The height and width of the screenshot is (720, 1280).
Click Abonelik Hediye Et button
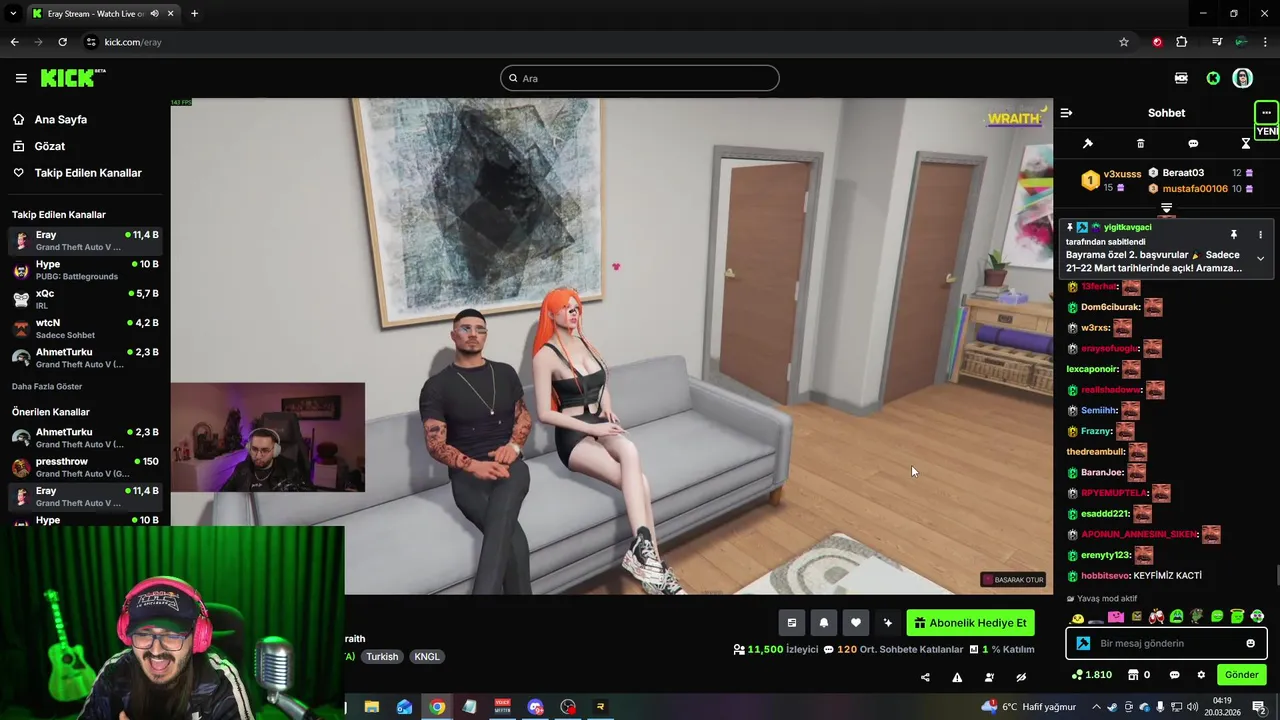(970, 623)
